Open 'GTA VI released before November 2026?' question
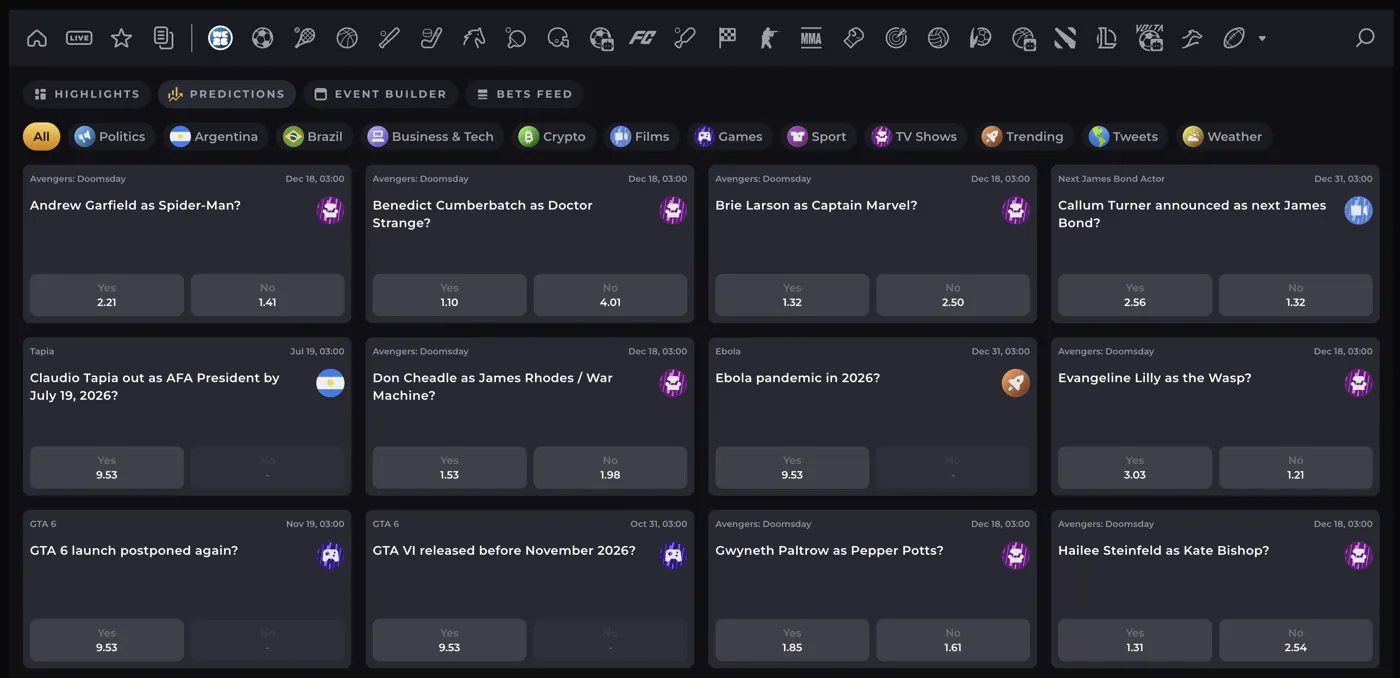Viewport: 1400px width, 678px height. (x=504, y=551)
